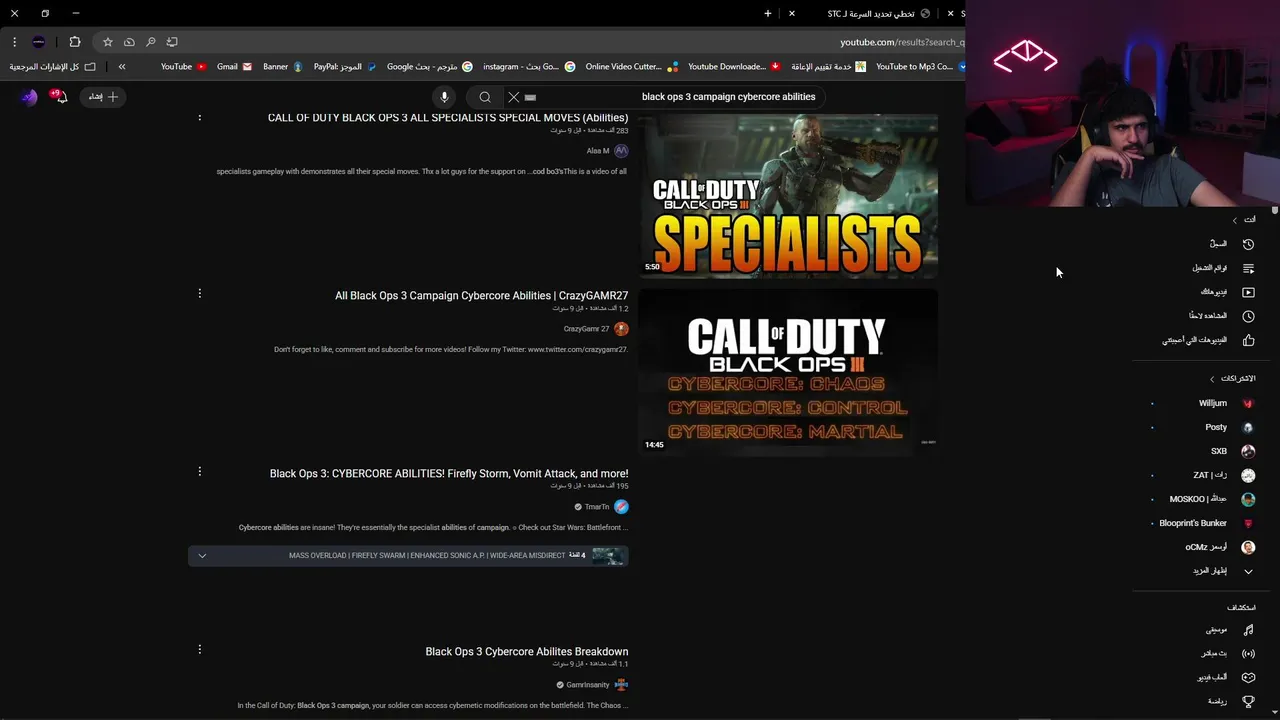
Task: Open the إنشاء create button
Action: [x=103, y=97]
